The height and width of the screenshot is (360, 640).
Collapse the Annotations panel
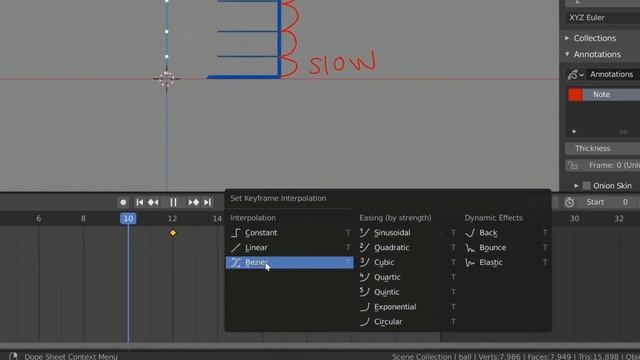[x=567, y=54]
